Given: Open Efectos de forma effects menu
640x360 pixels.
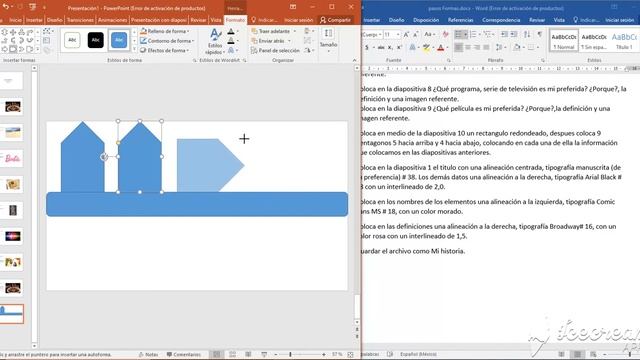Looking at the screenshot, I should click(x=164, y=50).
